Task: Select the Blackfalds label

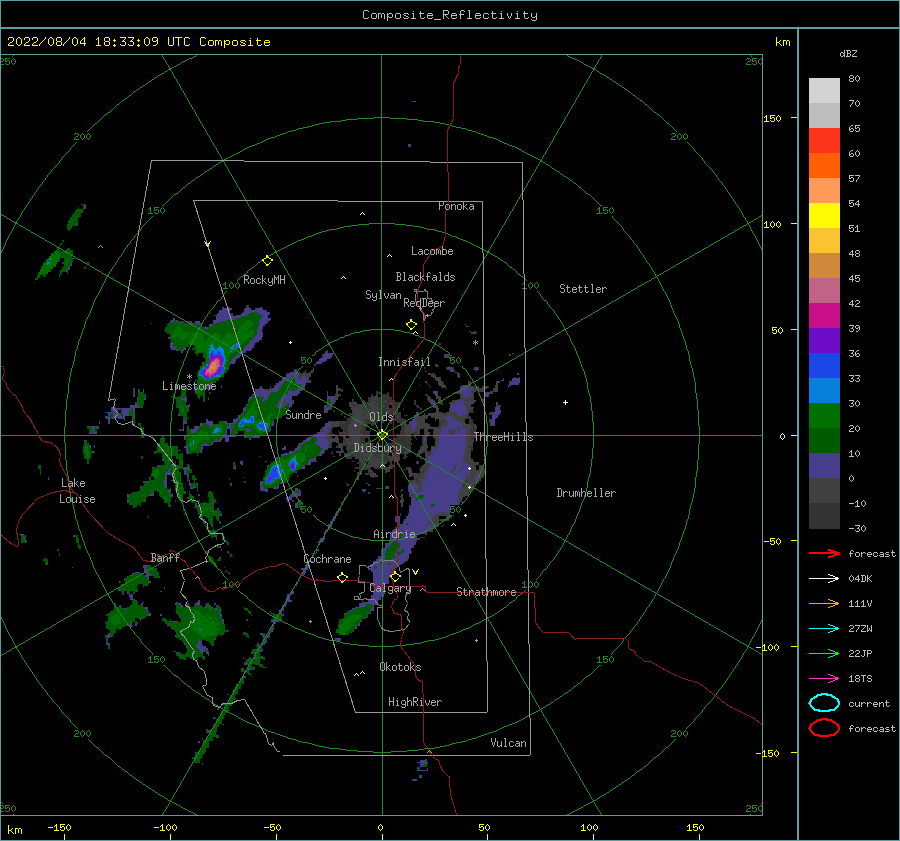Action: (425, 277)
